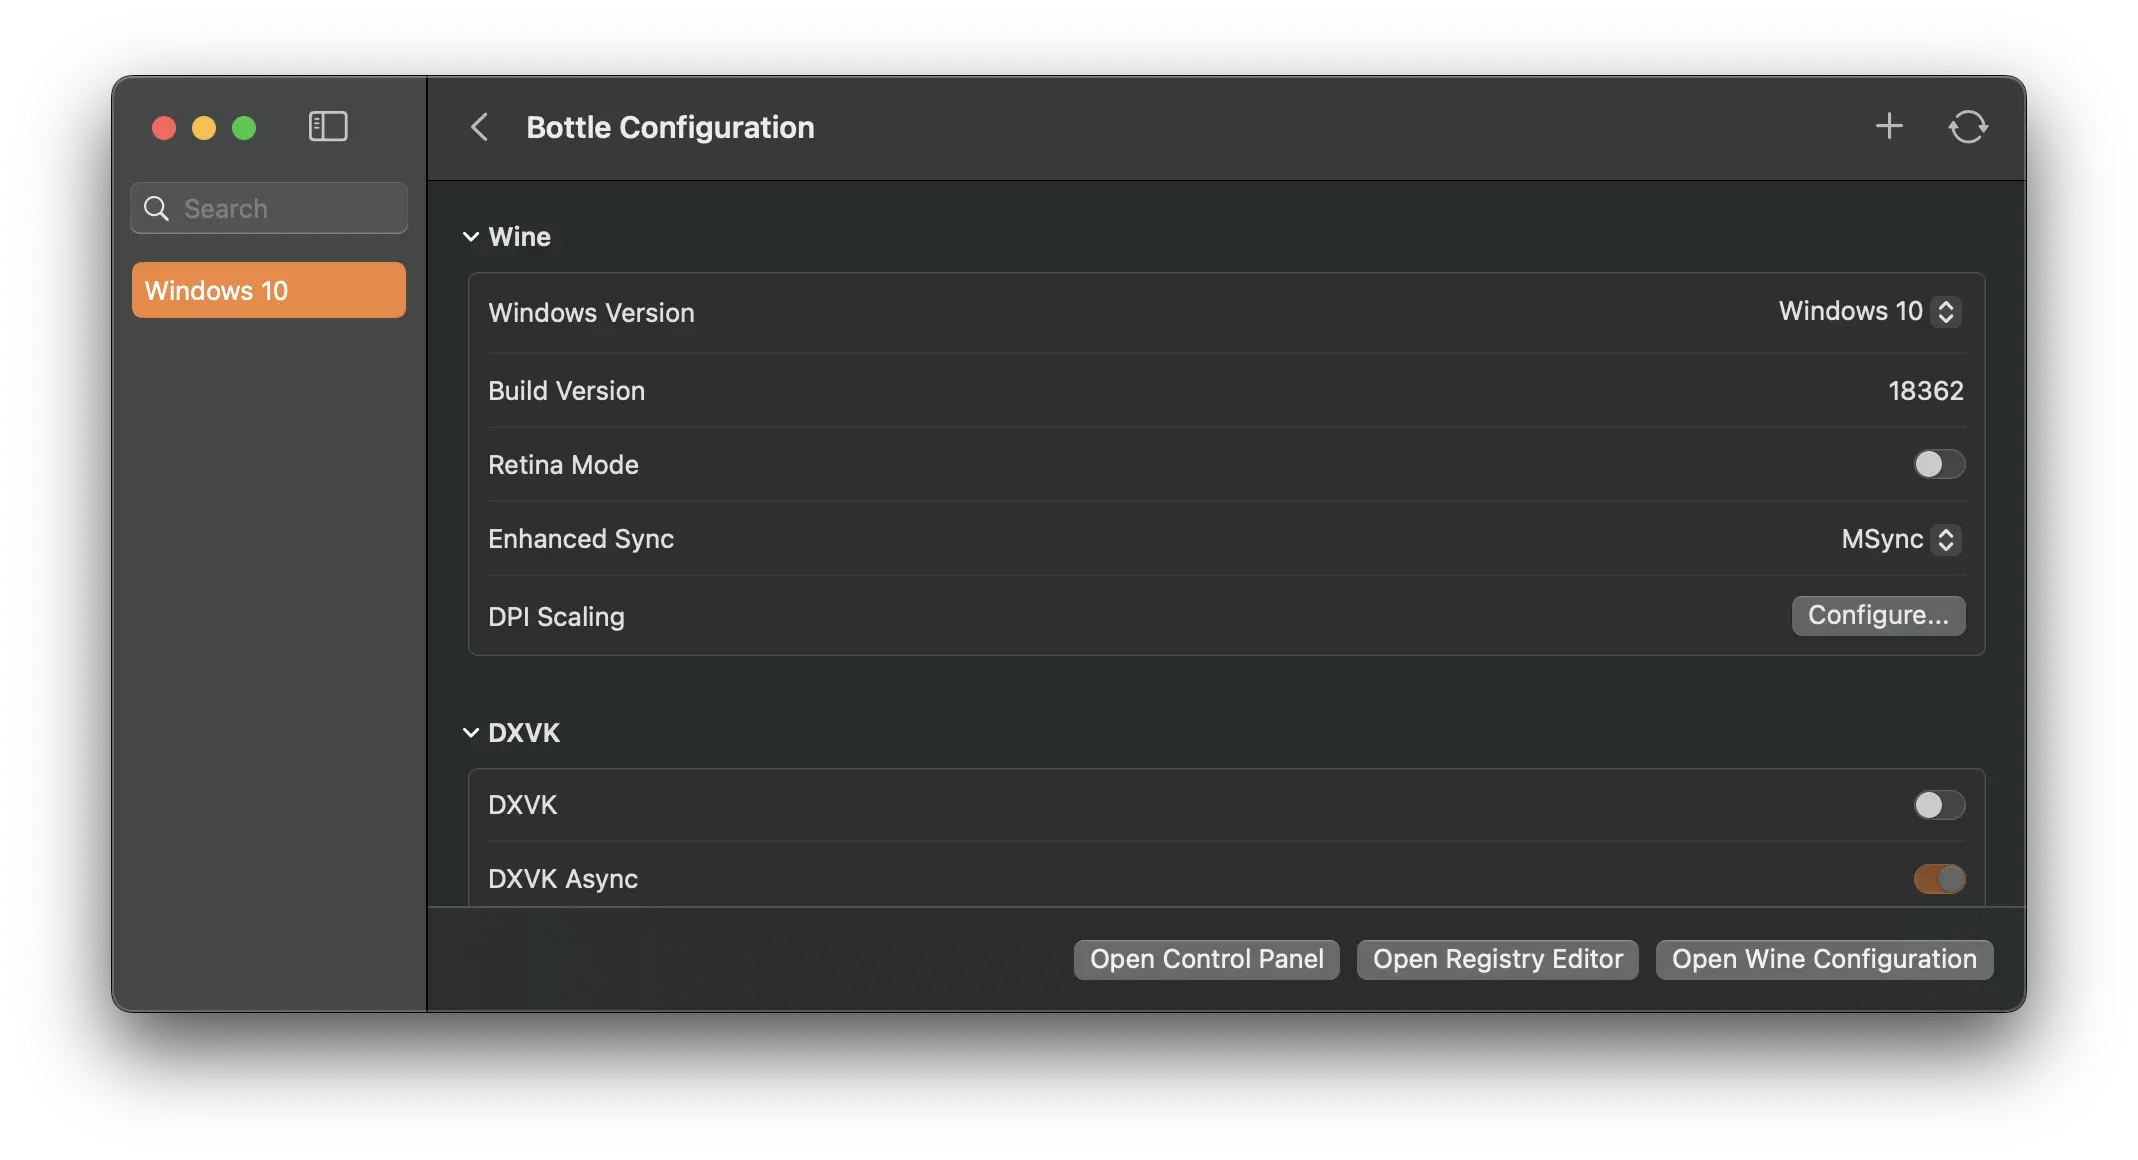This screenshot has height=1160, width=2138.
Task: Open Wine Configuration
Action: point(1823,960)
